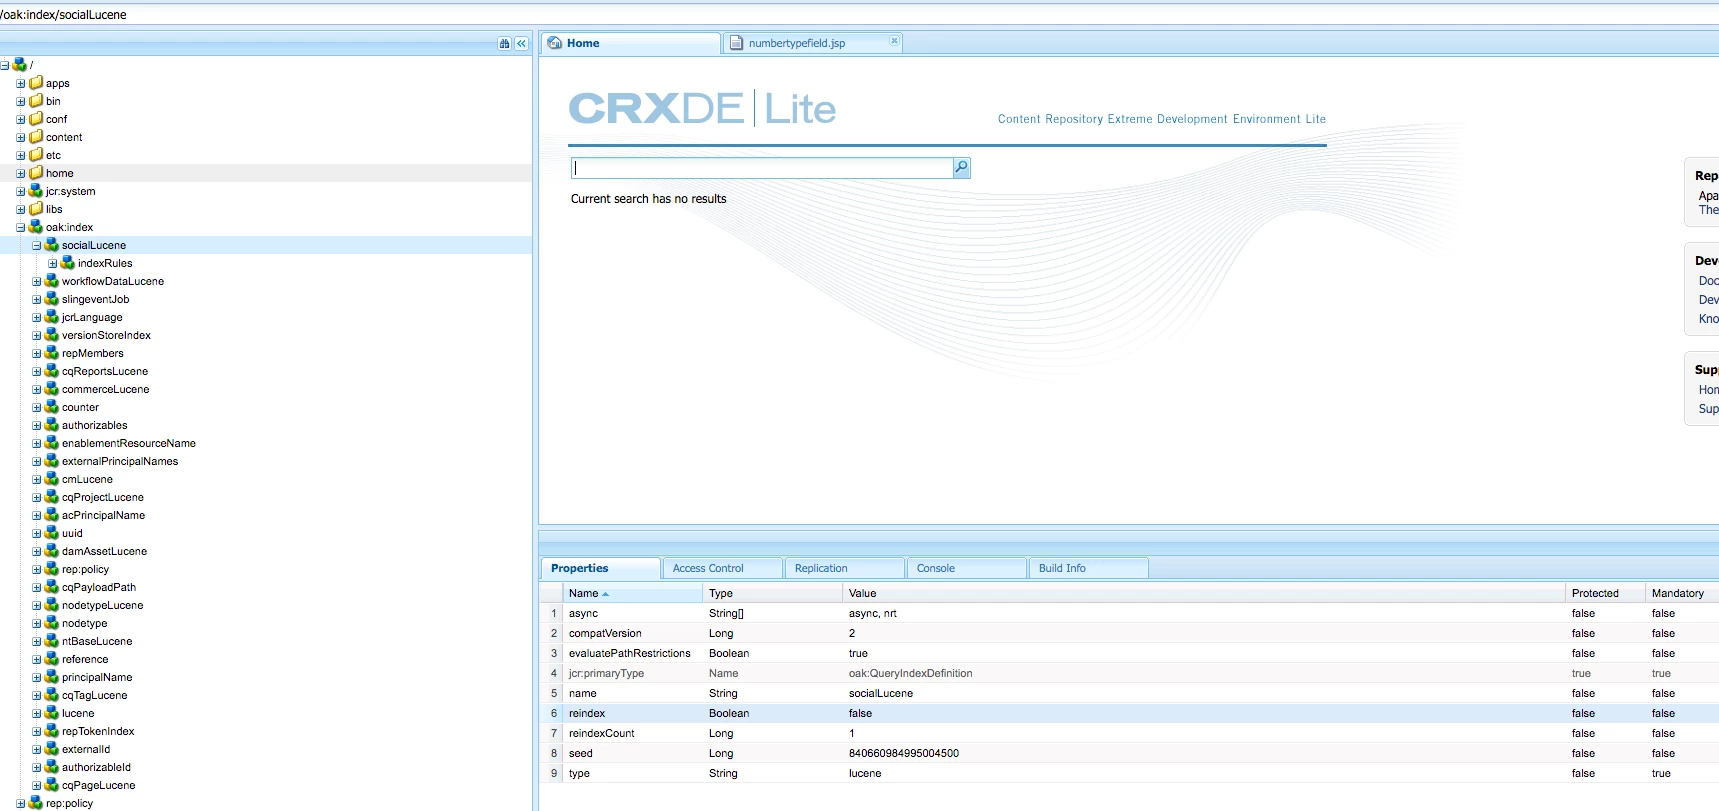Select the rep:policy node at bottom

pyautogui.click(x=69, y=803)
